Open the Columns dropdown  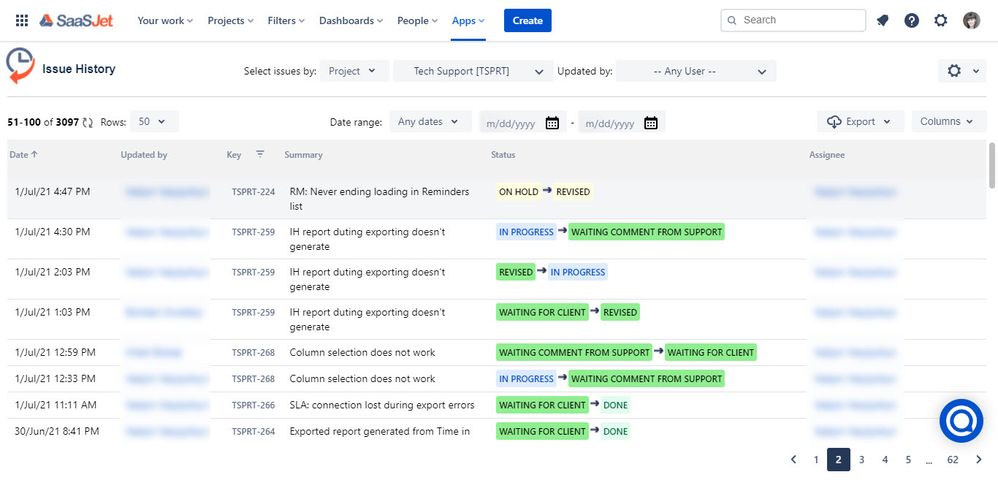949,122
